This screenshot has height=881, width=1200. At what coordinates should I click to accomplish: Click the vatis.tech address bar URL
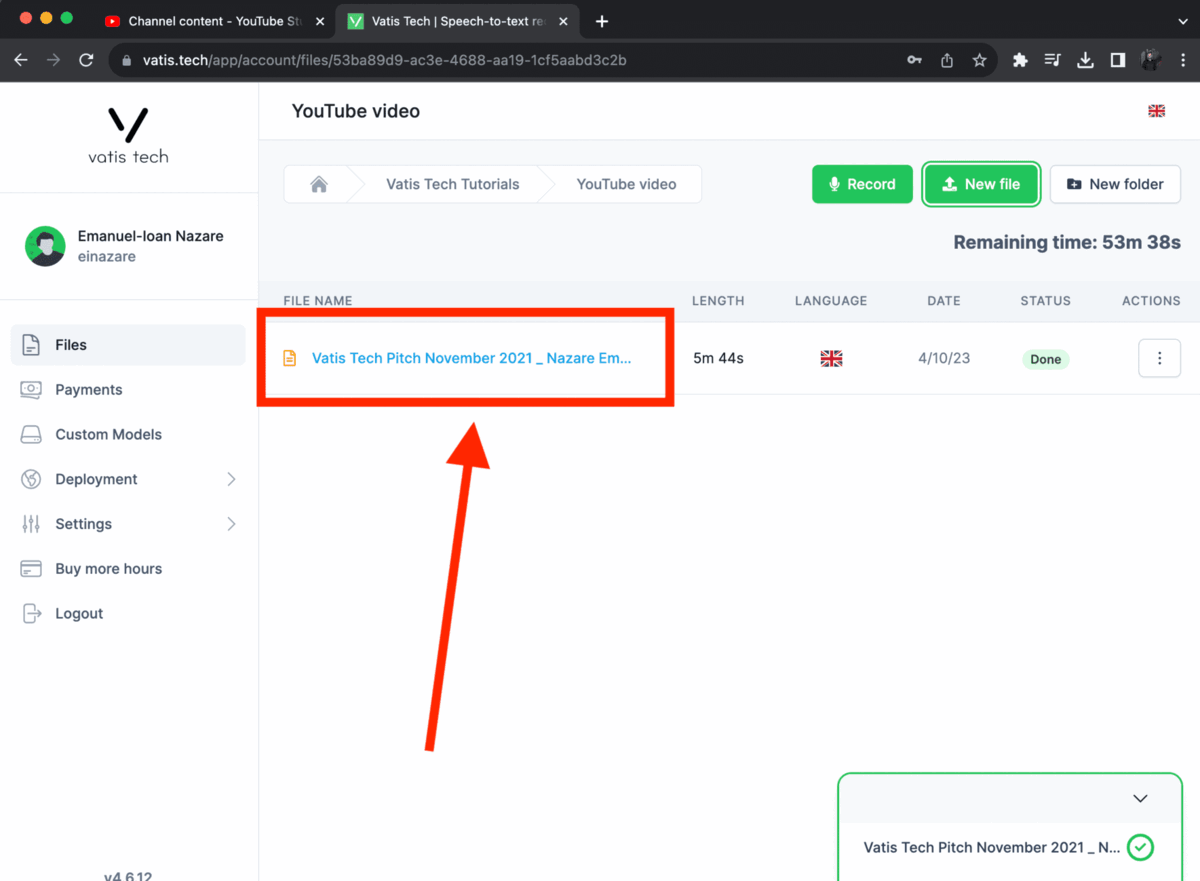pos(385,60)
